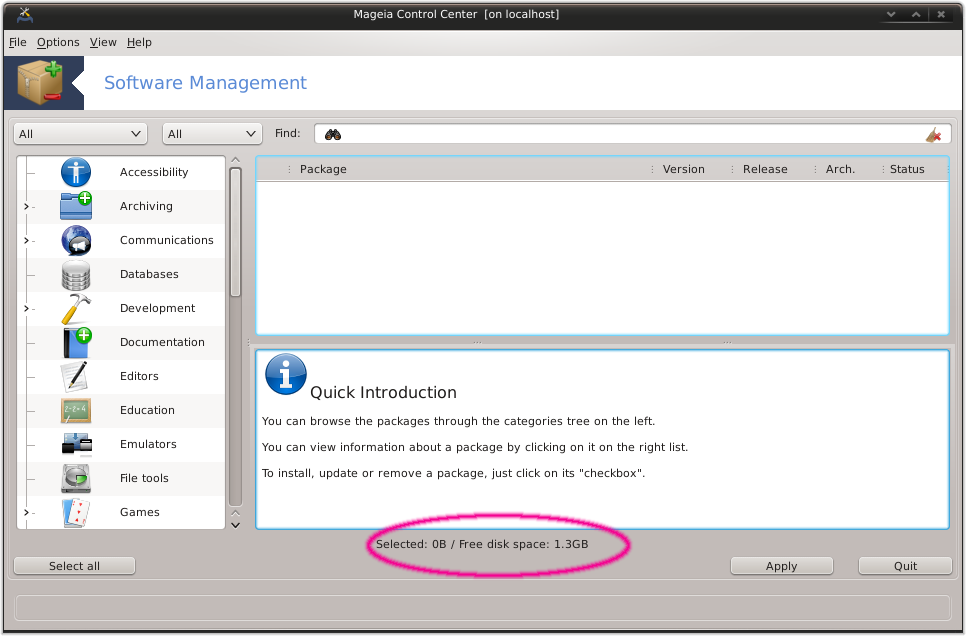966x636 pixels.
Task: Open the Options menu
Action: coord(58,42)
